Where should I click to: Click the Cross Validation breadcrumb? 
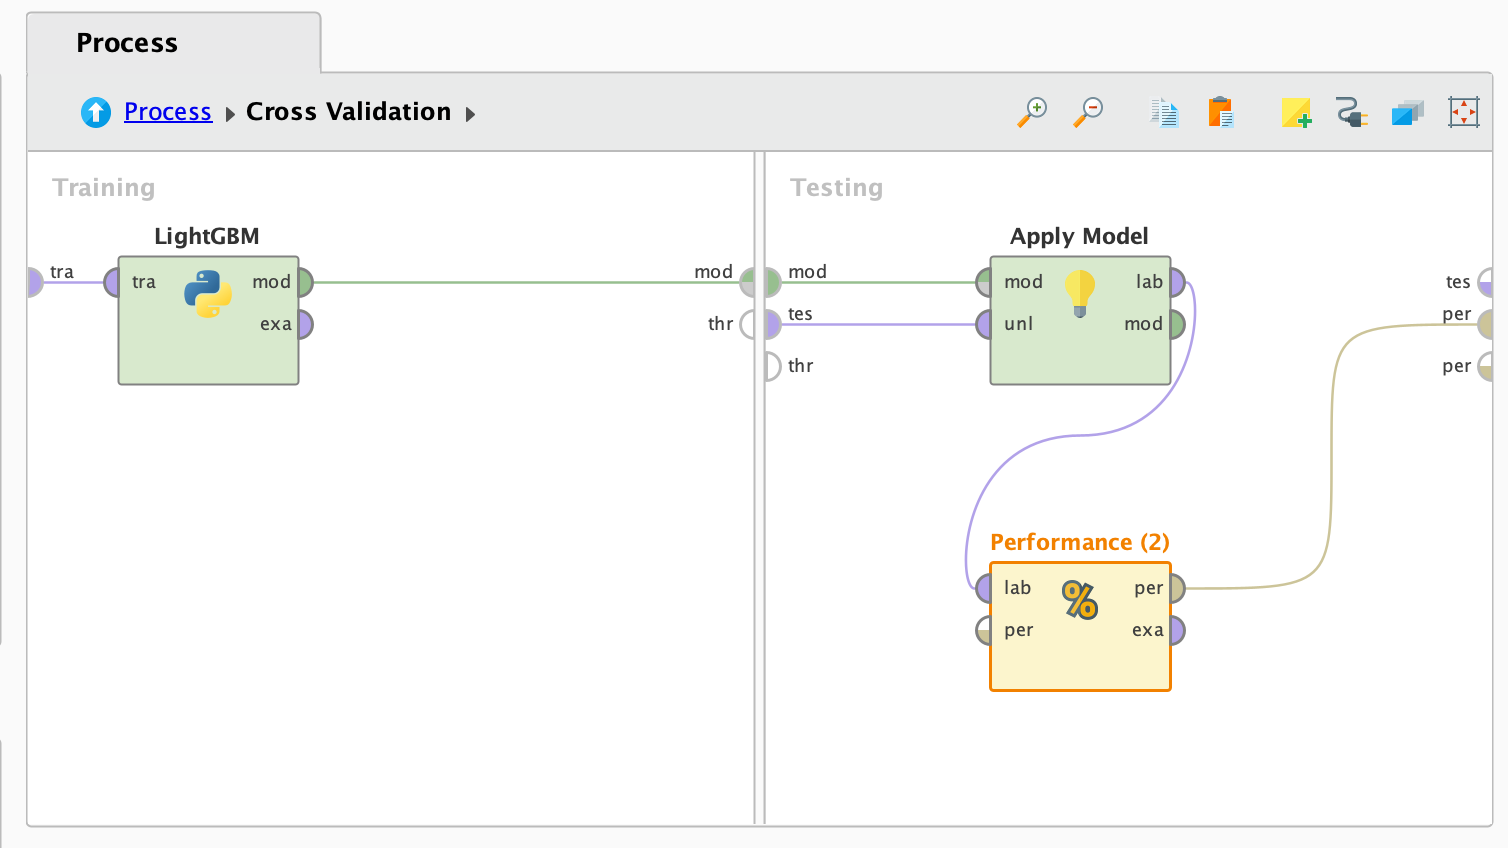pos(348,112)
